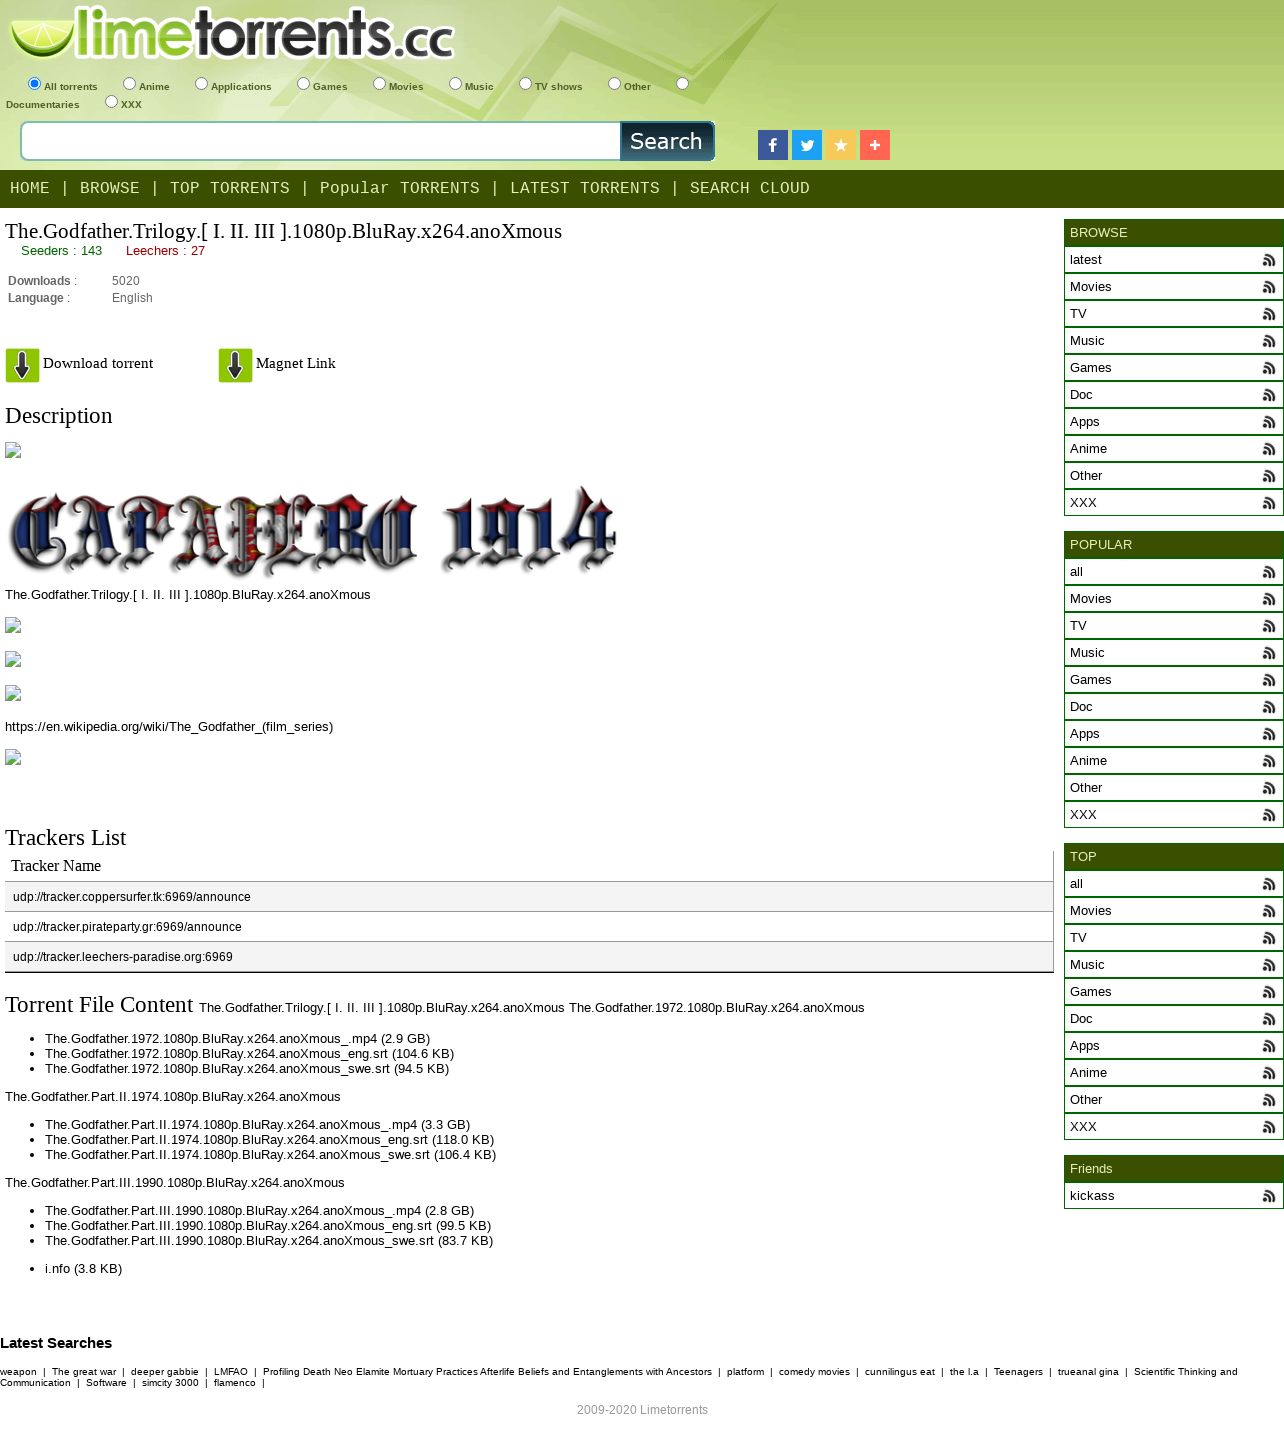1284x1431 pixels.
Task: Click the orange plus share icon
Action: point(875,145)
